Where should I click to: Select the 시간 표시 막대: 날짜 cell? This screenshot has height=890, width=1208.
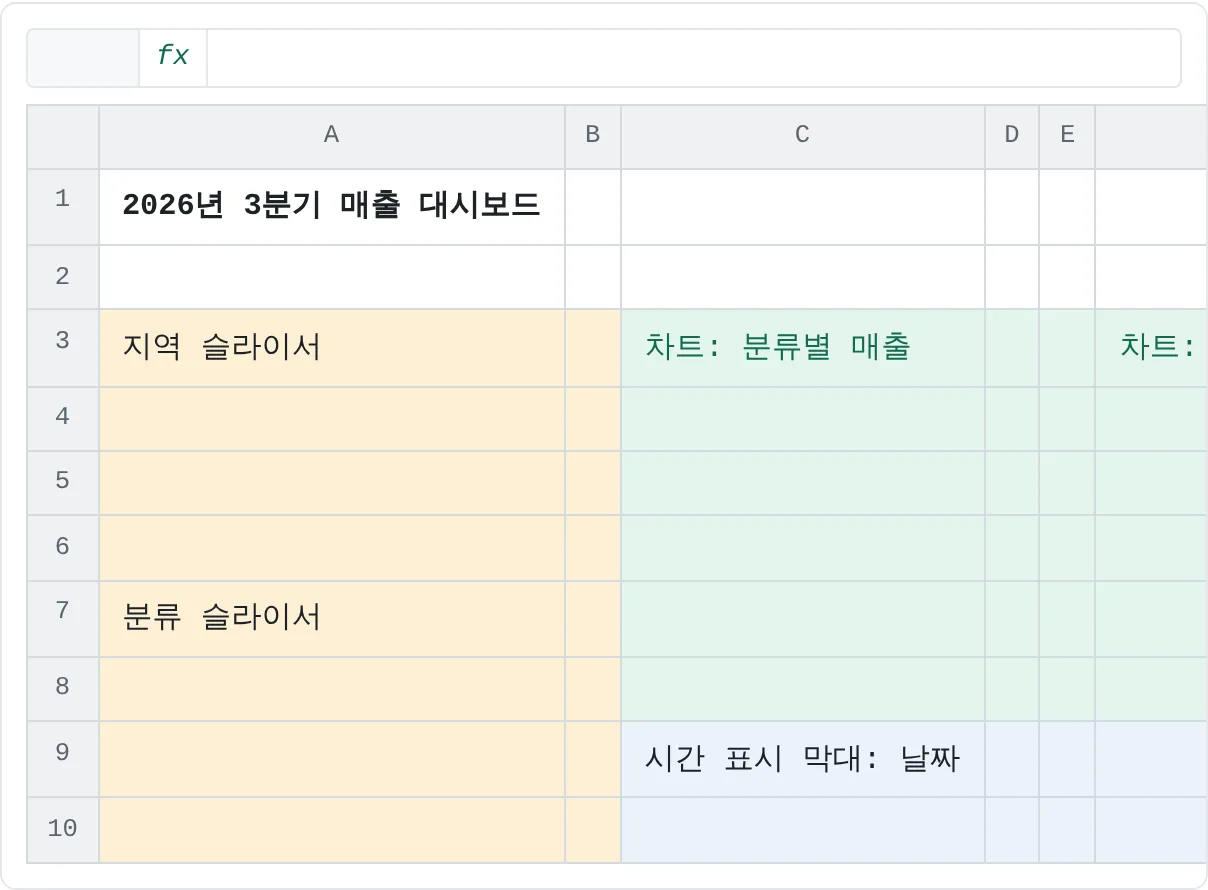pyautogui.click(x=803, y=759)
